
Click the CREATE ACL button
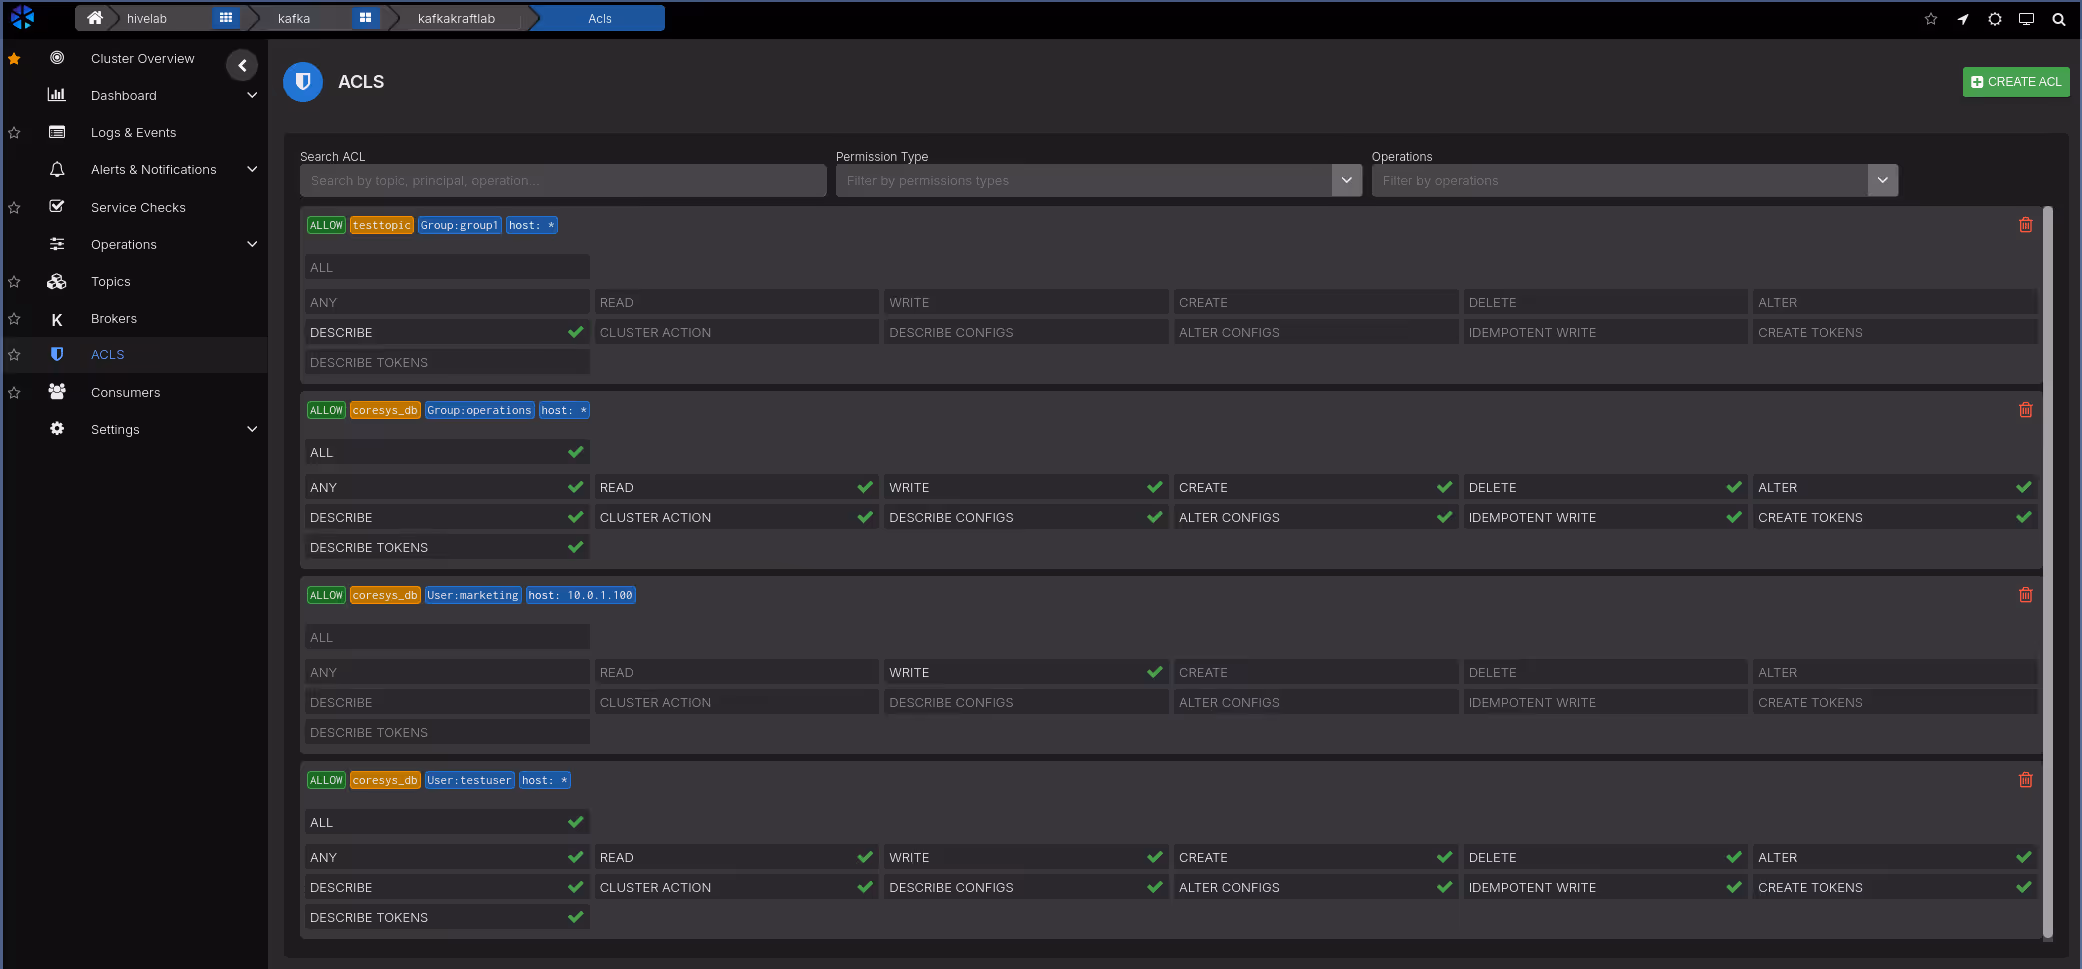[2015, 82]
